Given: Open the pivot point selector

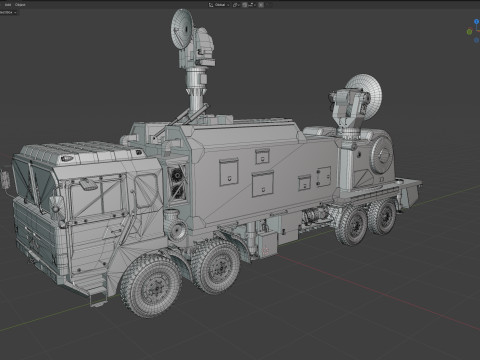Looking at the screenshot, I should pyautogui.click(x=236, y=5).
